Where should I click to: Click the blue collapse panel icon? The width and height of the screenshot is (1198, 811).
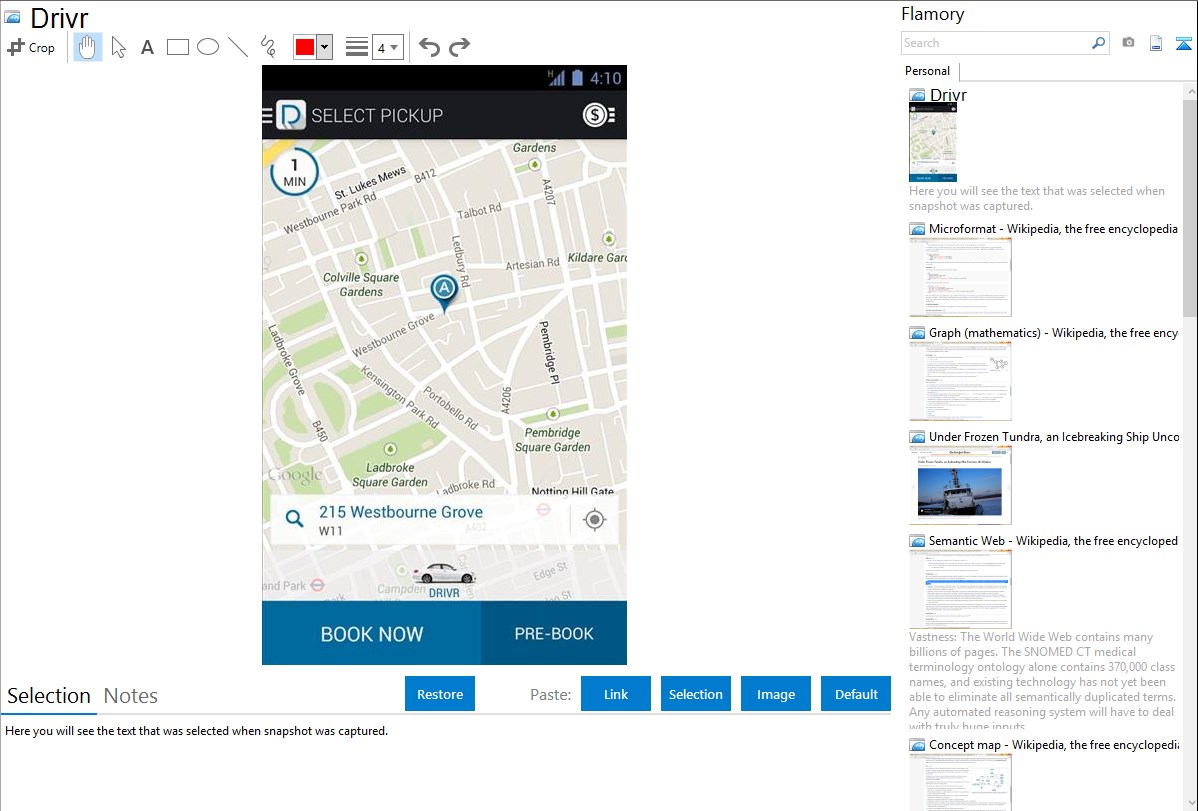[x=1183, y=43]
